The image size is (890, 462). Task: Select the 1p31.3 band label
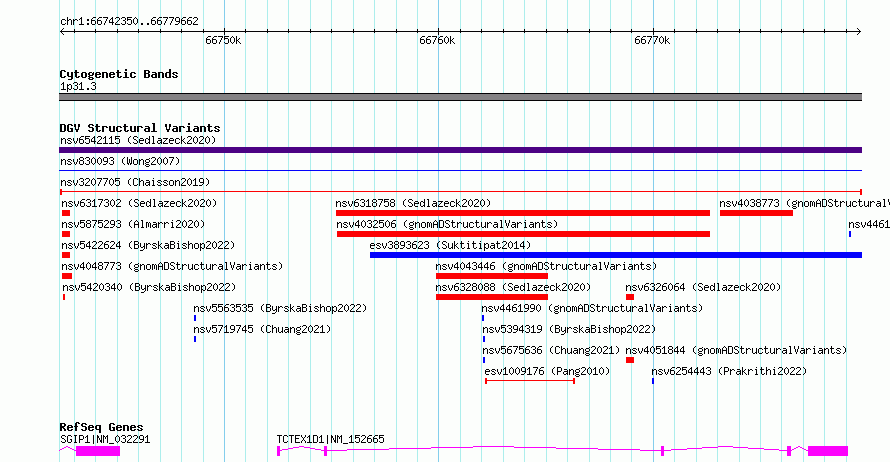[78, 87]
